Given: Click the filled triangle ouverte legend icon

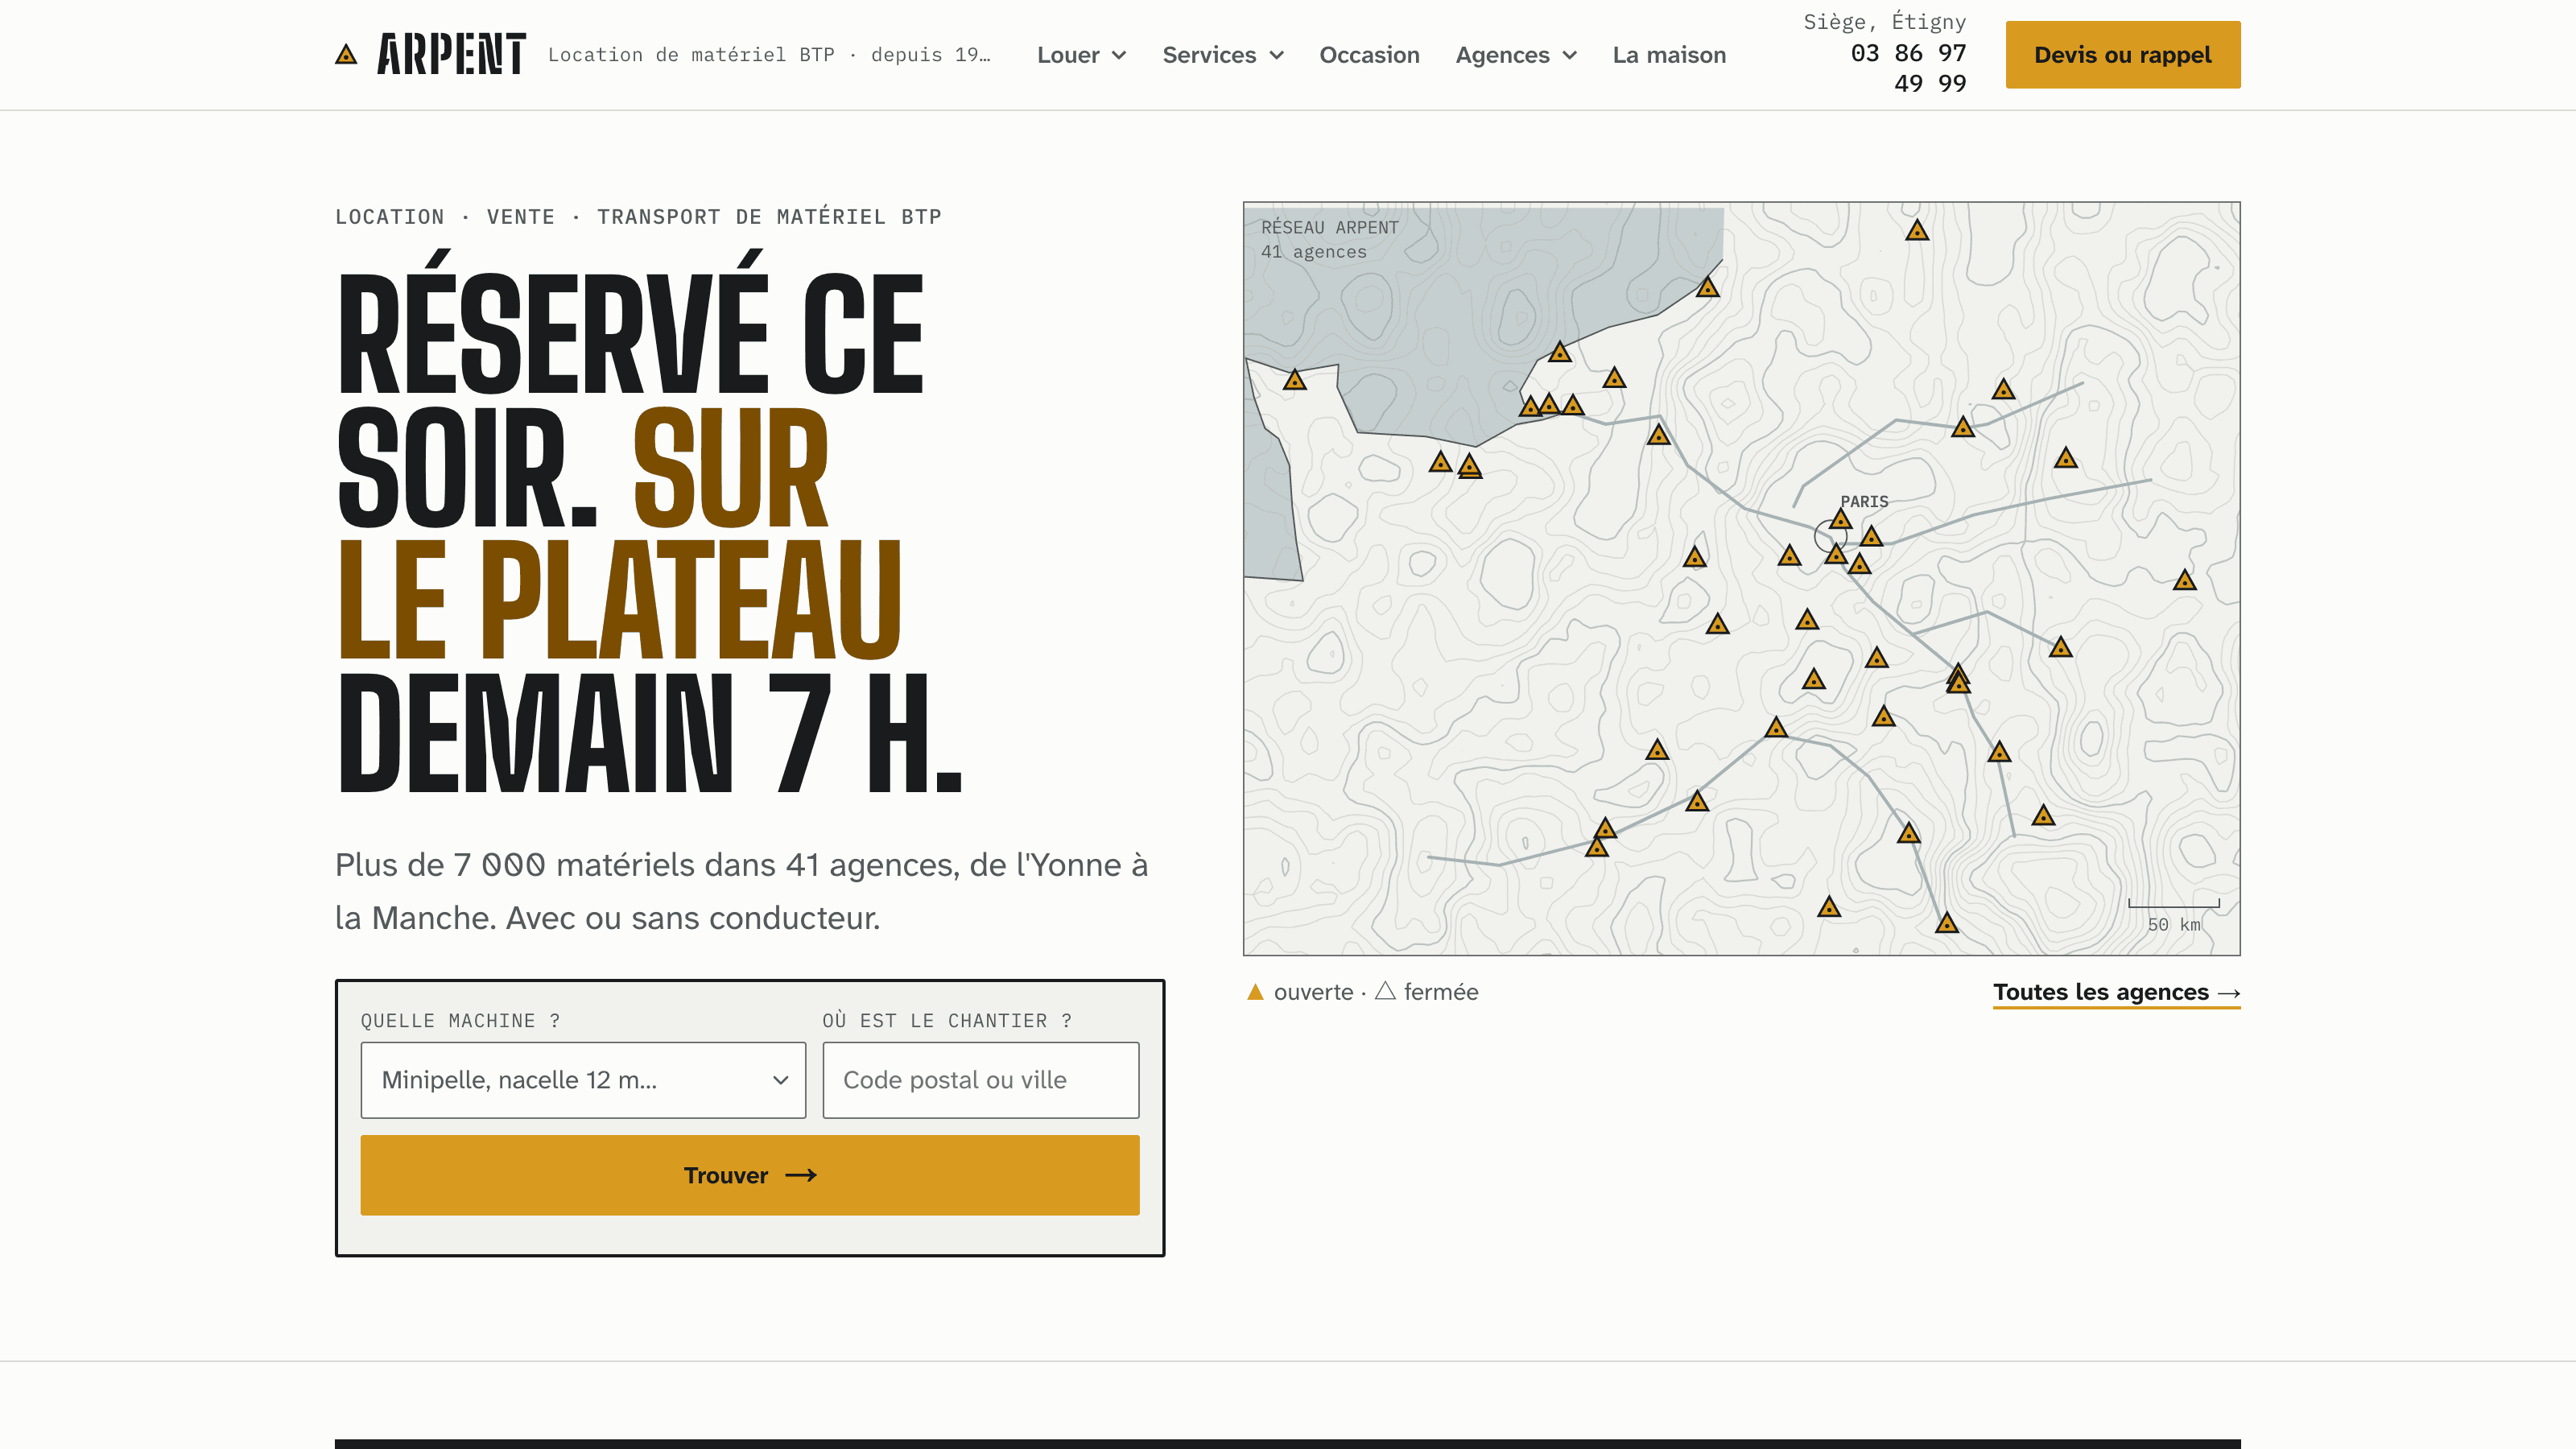Looking at the screenshot, I should pos(1255,992).
